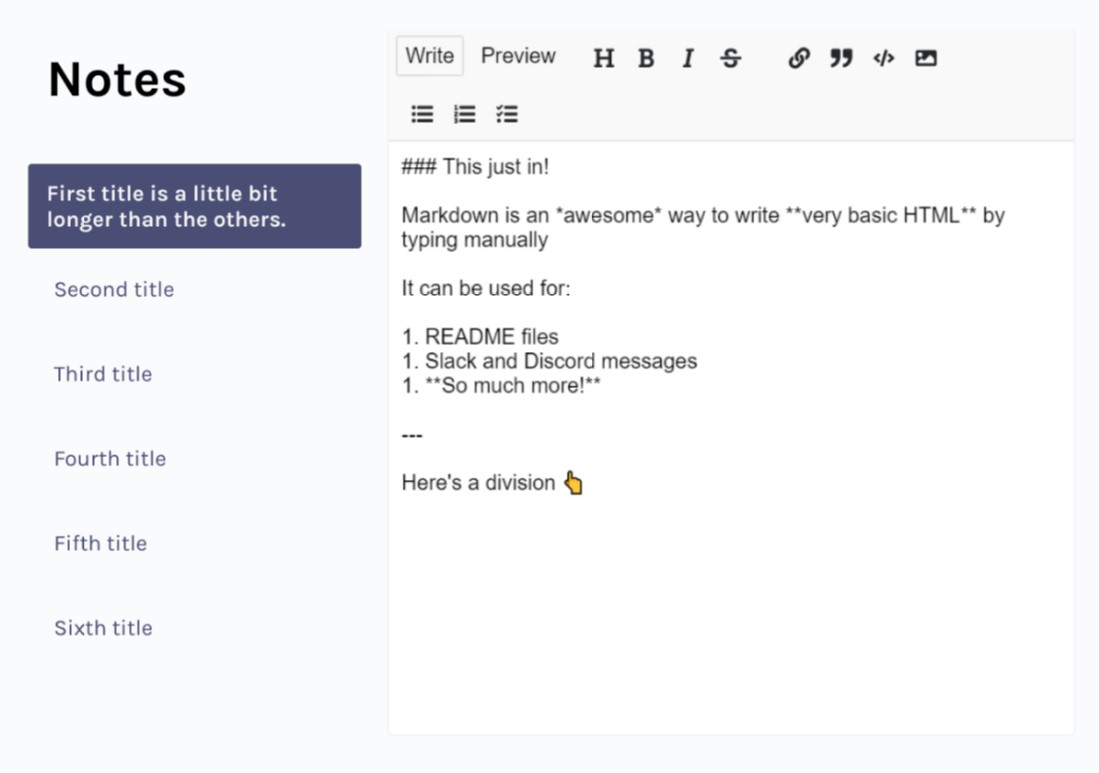Apply italic formatting
This screenshot has height=773, width=1099.
tap(688, 58)
